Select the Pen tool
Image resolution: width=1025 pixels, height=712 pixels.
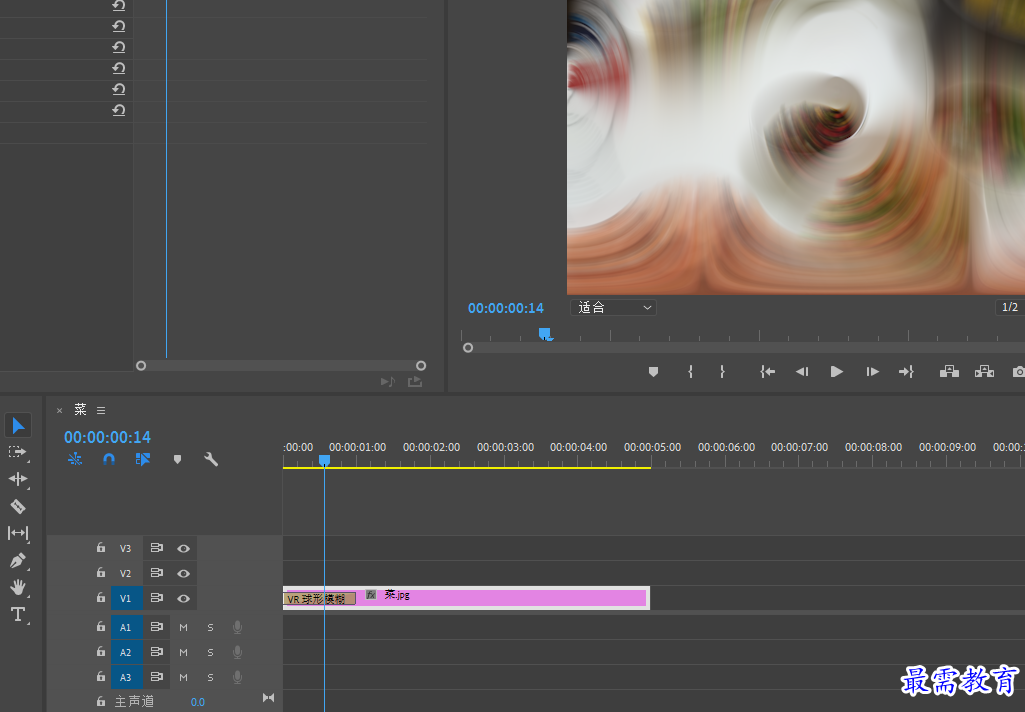18,560
